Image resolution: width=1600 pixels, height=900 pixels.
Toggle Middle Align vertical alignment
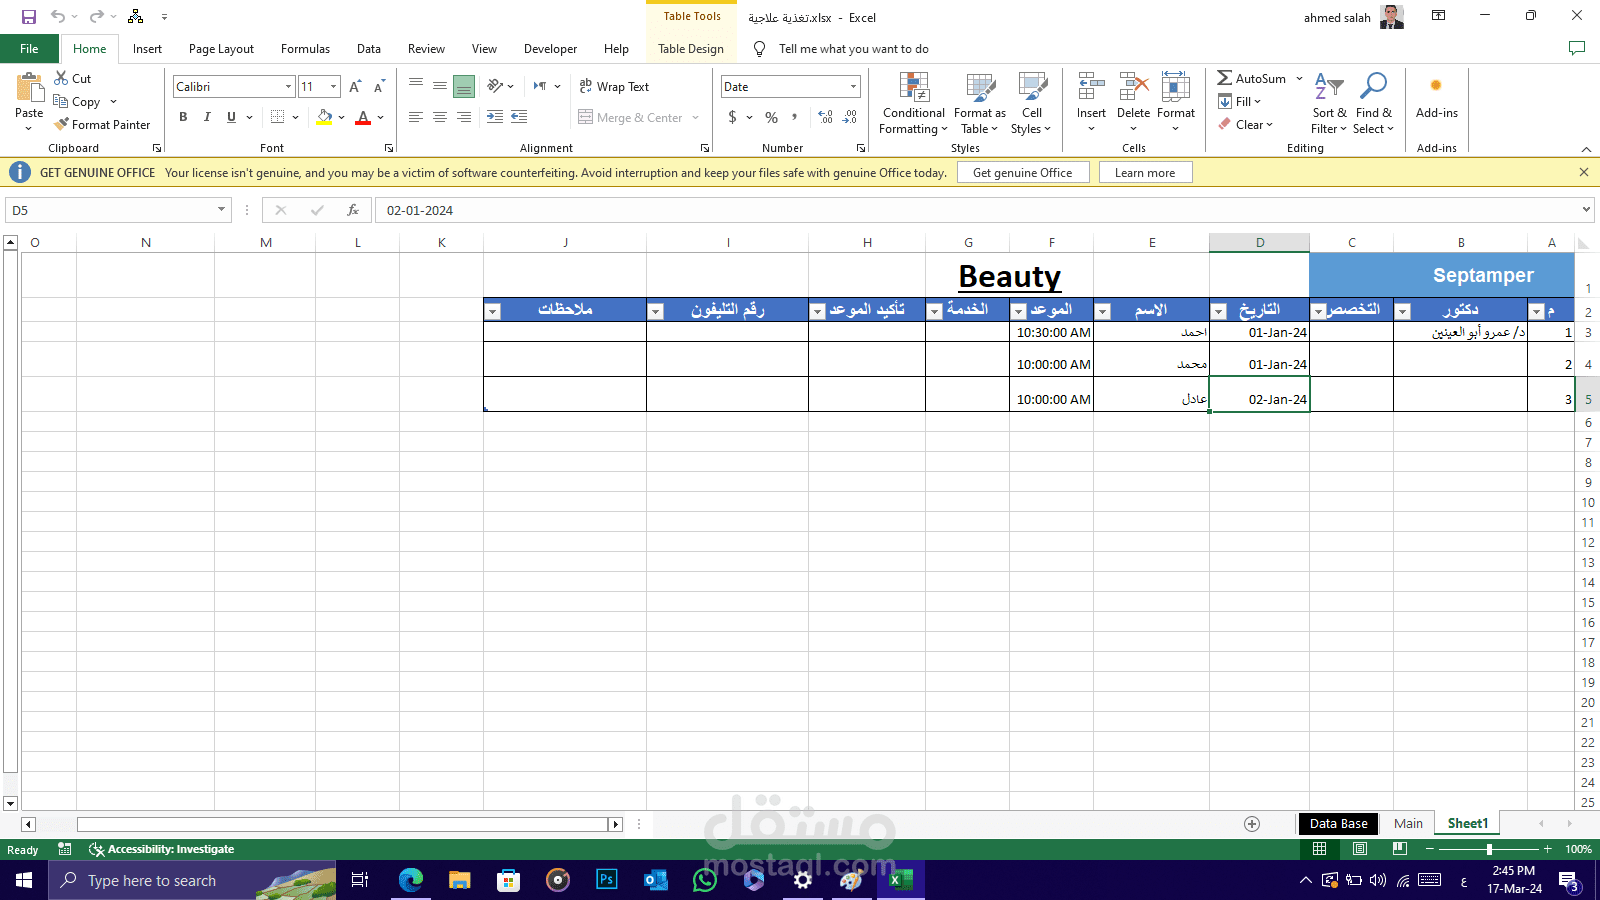[x=440, y=87]
